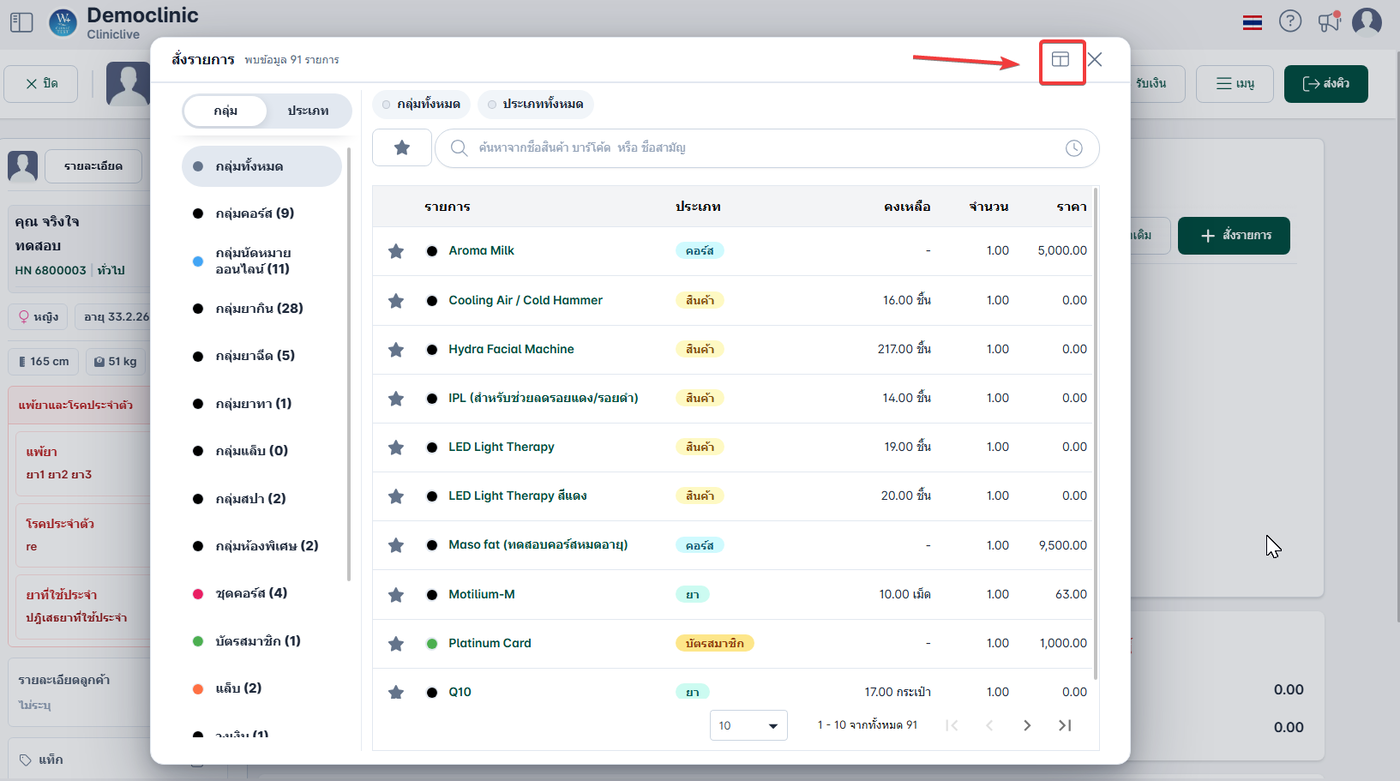The image size is (1400, 781).
Task: Select the กลุ่มทั้งหมด filter chip
Action: pyautogui.click(x=421, y=104)
